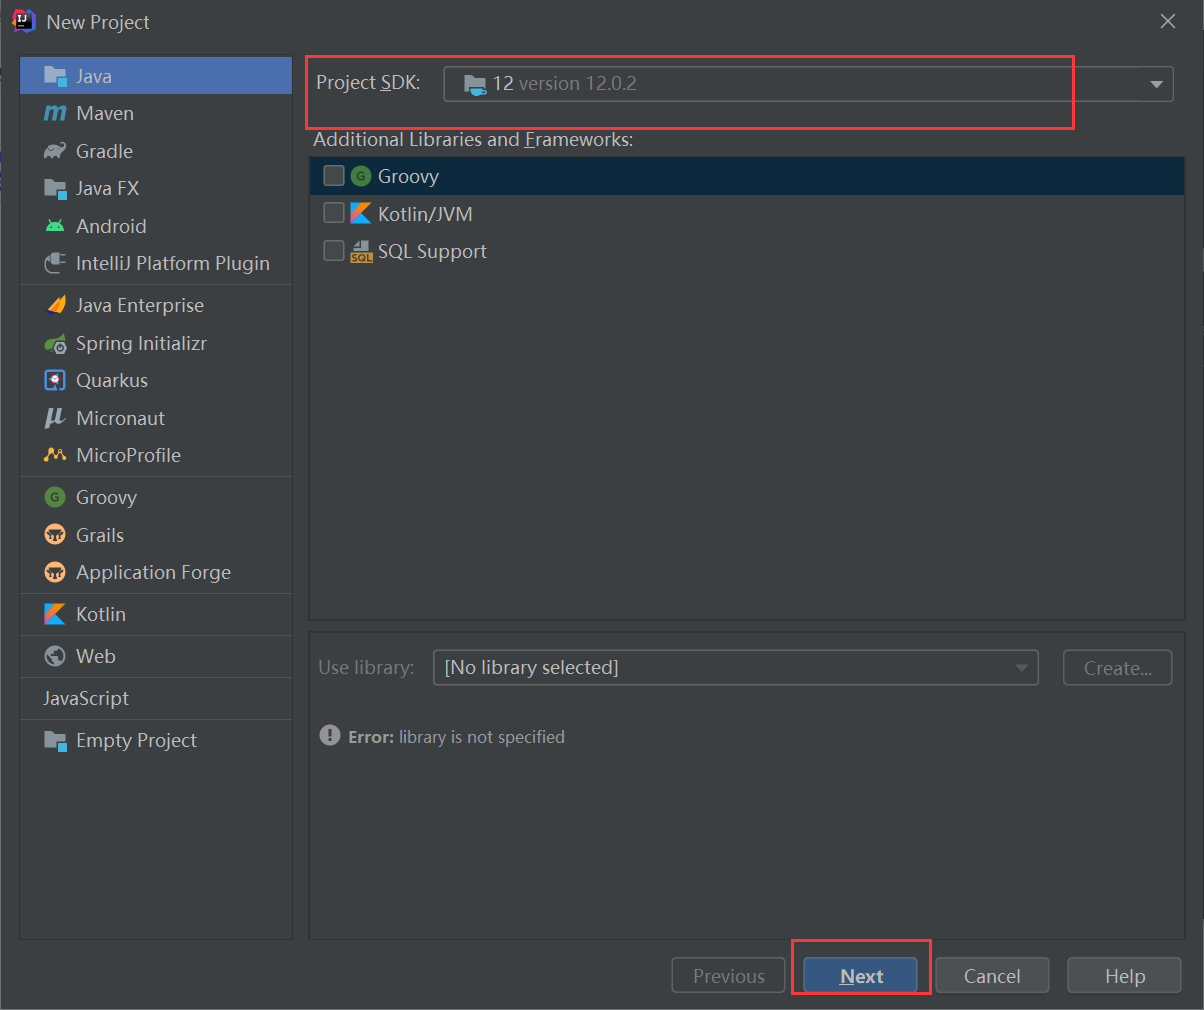The image size is (1204, 1010).
Task: Enable the Kotlin/JVM checkbox
Action: [334, 213]
